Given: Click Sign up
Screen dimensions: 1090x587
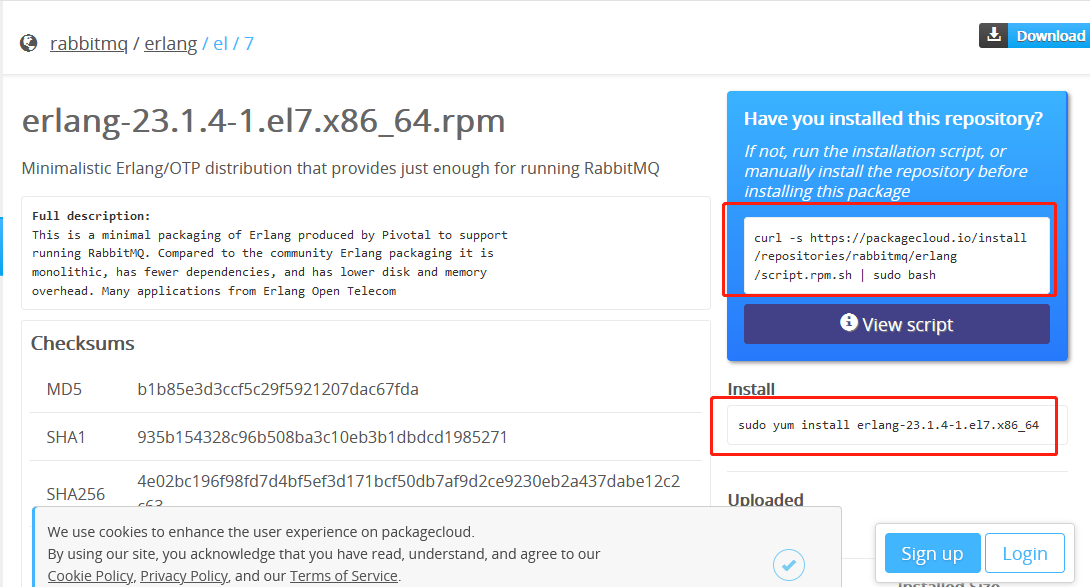Looking at the screenshot, I should pos(932,552).
